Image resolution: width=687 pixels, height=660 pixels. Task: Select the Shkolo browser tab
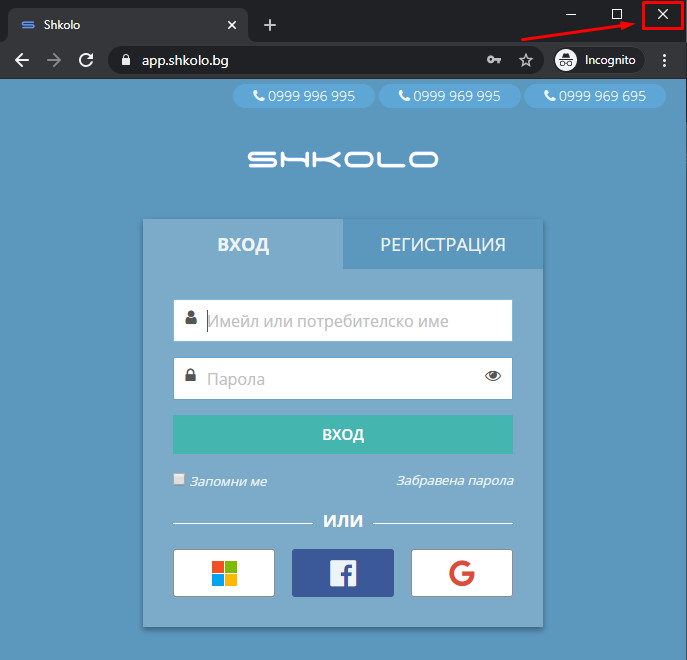(127, 25)
